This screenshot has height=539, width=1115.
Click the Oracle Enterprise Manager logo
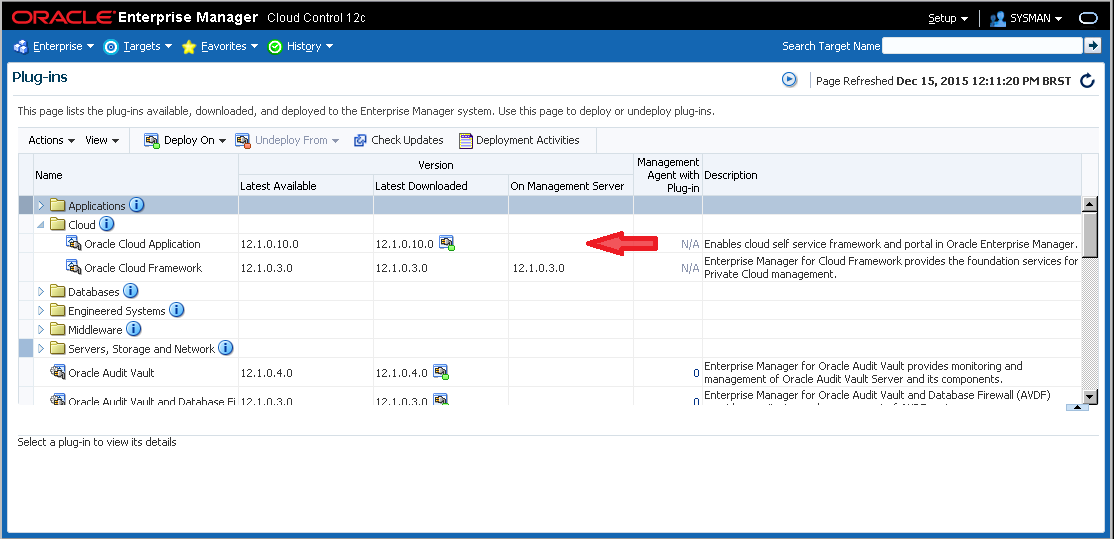pos(135,17)
